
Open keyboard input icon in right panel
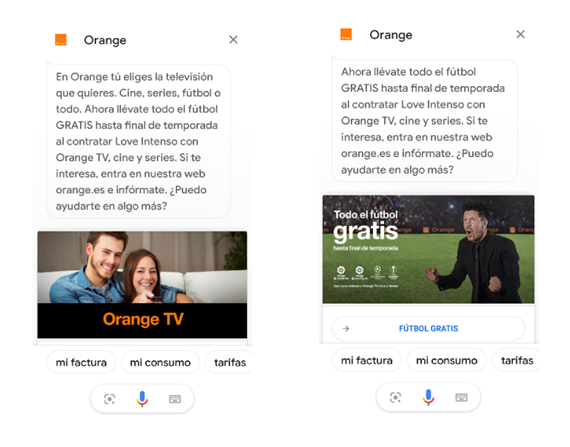461,397
